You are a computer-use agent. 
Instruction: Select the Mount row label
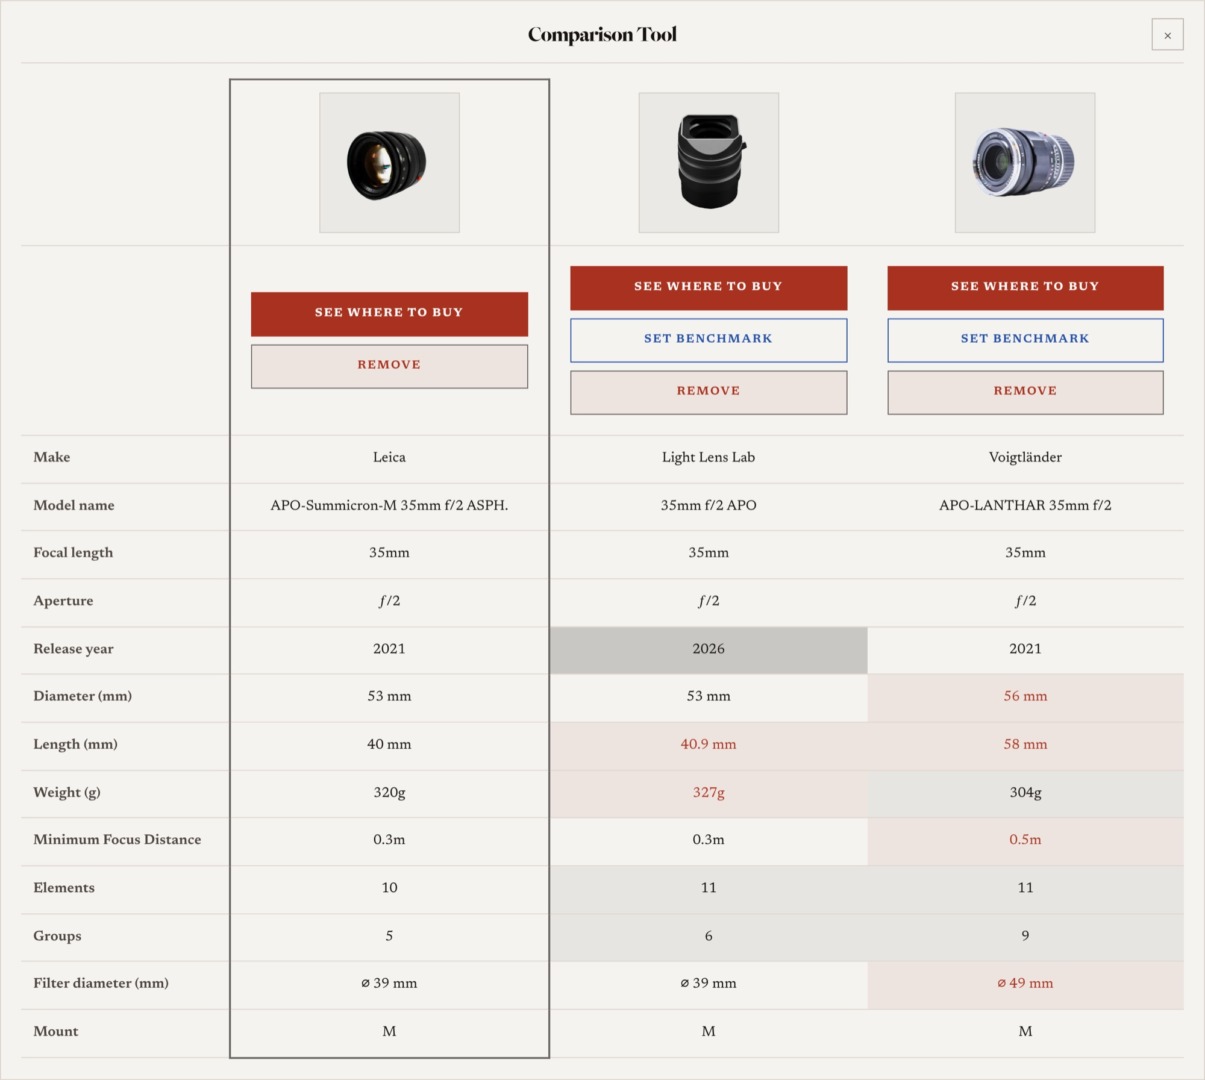[56, 1031]
